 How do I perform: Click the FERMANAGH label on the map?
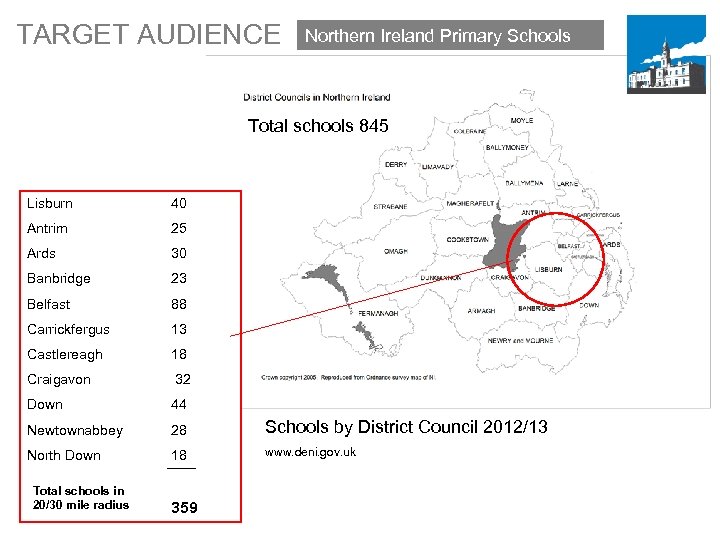point(378,314)
